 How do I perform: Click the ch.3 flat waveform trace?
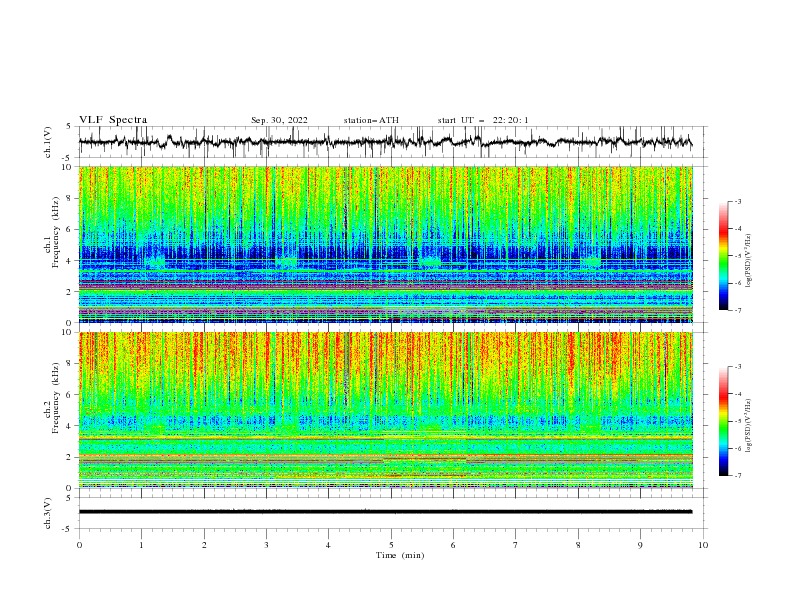[x=385, y=512]
